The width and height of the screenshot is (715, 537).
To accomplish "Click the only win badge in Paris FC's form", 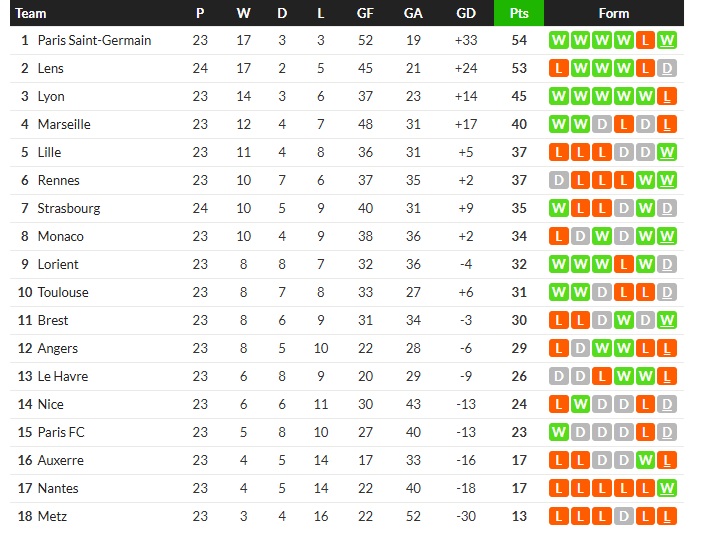I will (x=558, y=432).
